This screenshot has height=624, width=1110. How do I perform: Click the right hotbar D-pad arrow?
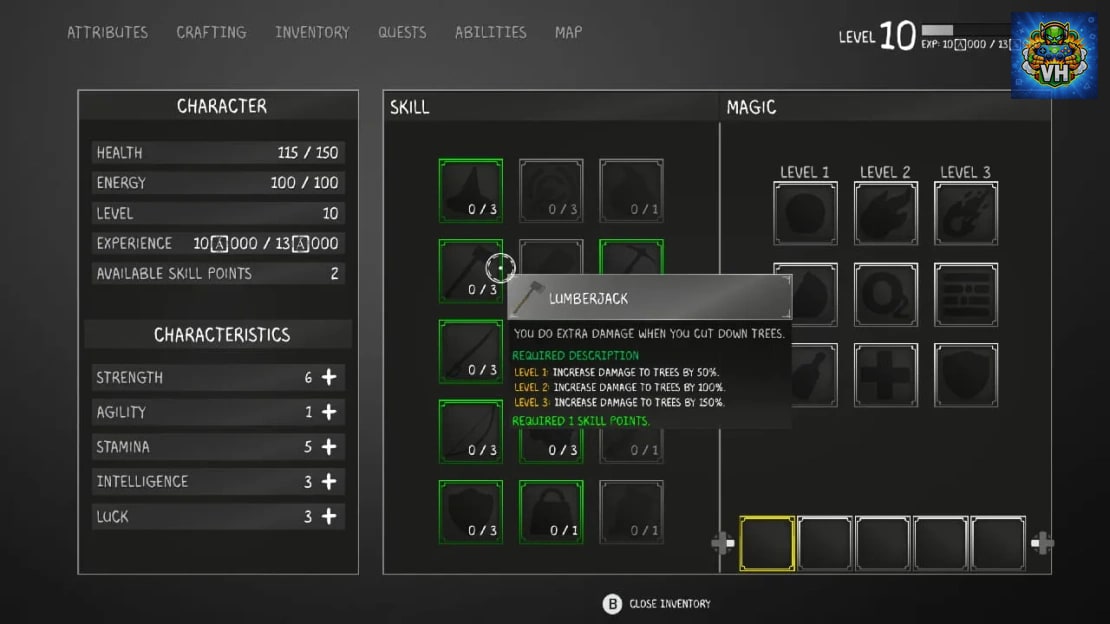coord(1042,543)
